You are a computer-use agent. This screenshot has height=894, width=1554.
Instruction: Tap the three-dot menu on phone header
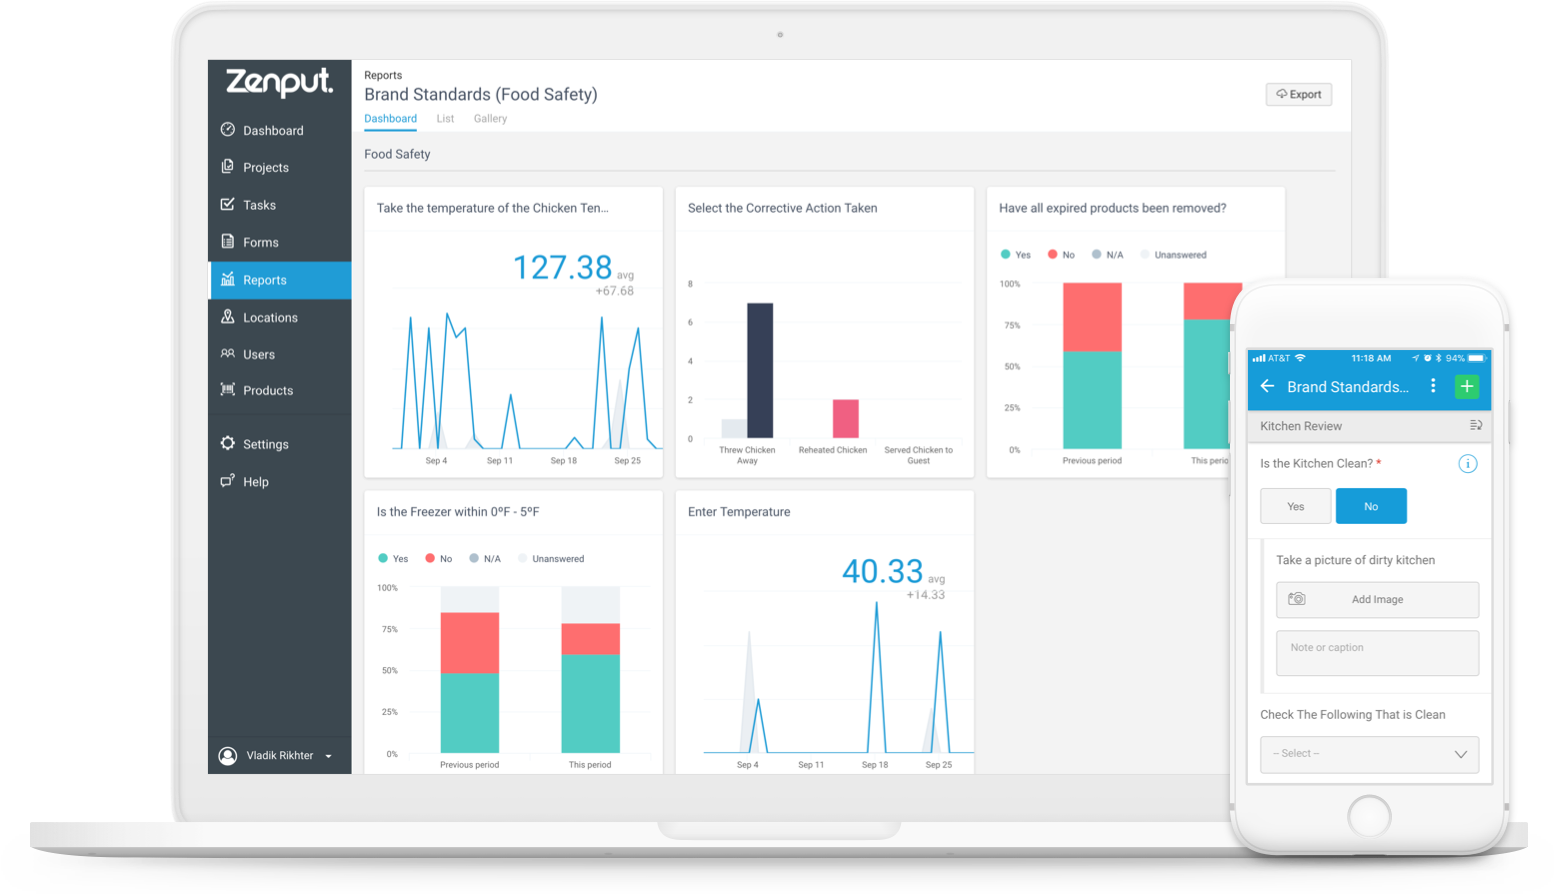(1433, 387)
